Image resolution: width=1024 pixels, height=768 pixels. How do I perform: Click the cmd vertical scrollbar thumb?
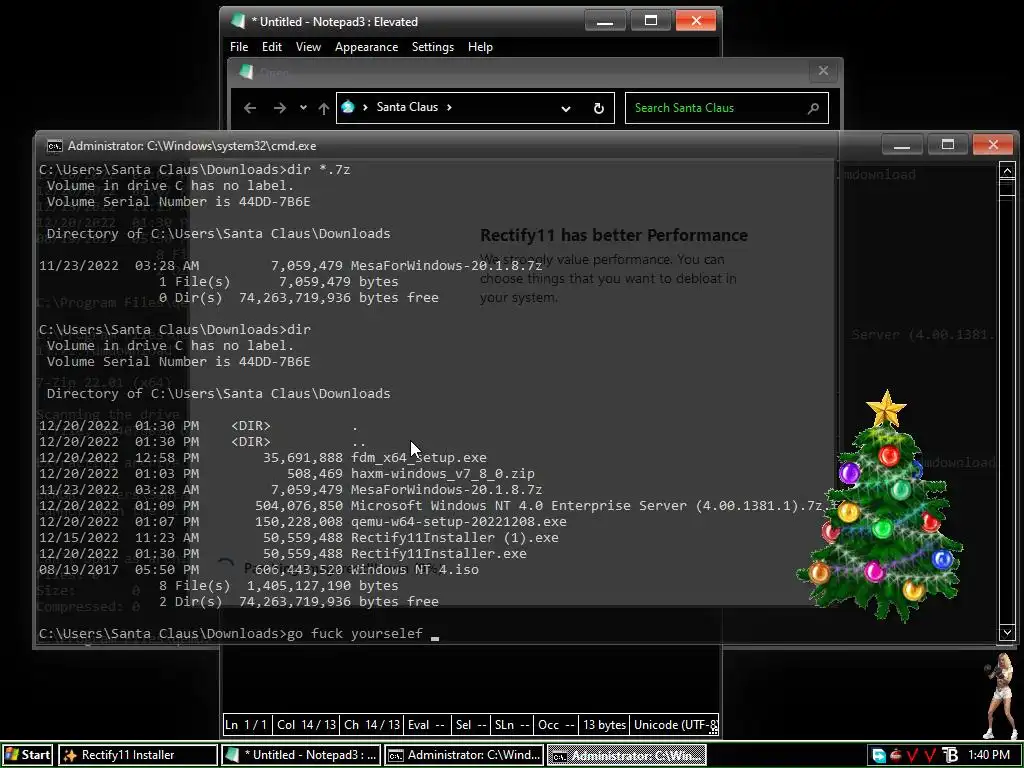click(1006, 187)
